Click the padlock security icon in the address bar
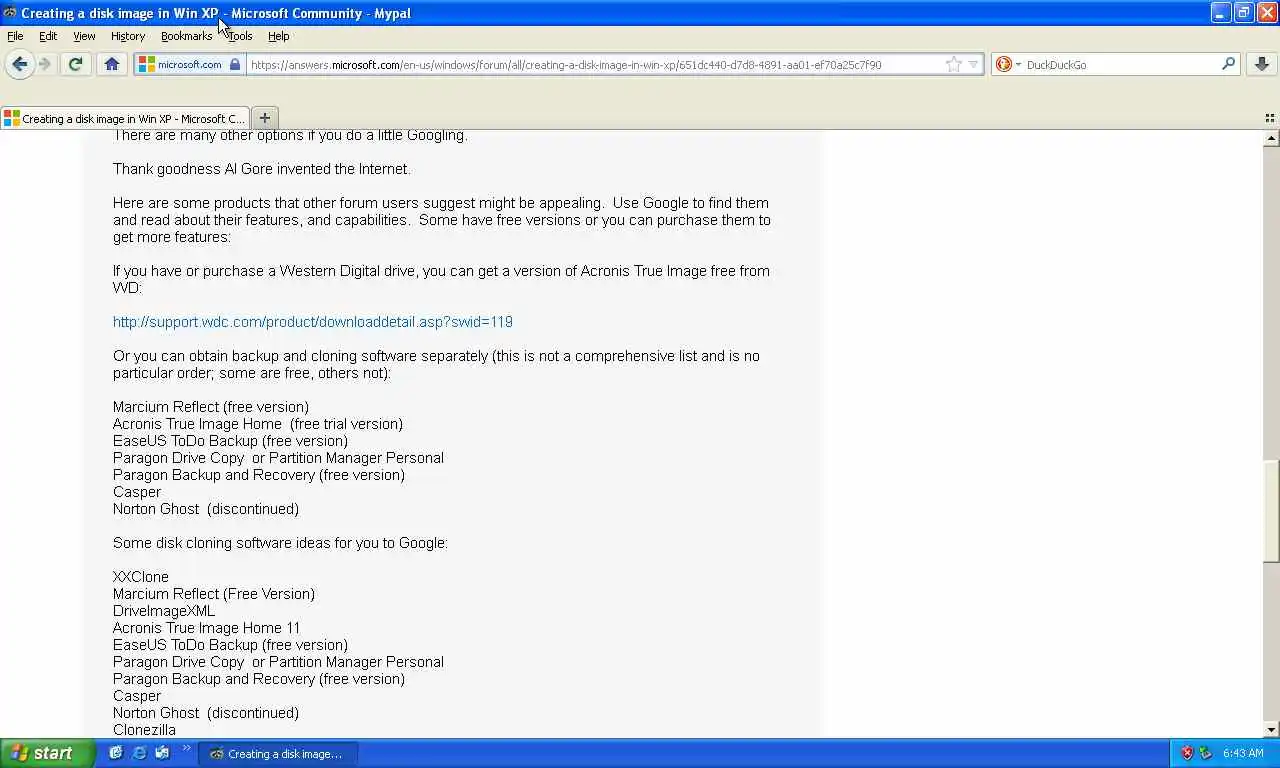 click(235, 64)
